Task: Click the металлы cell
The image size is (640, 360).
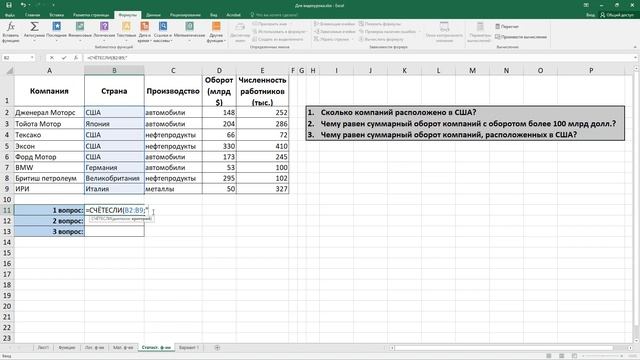Action: 173,189
